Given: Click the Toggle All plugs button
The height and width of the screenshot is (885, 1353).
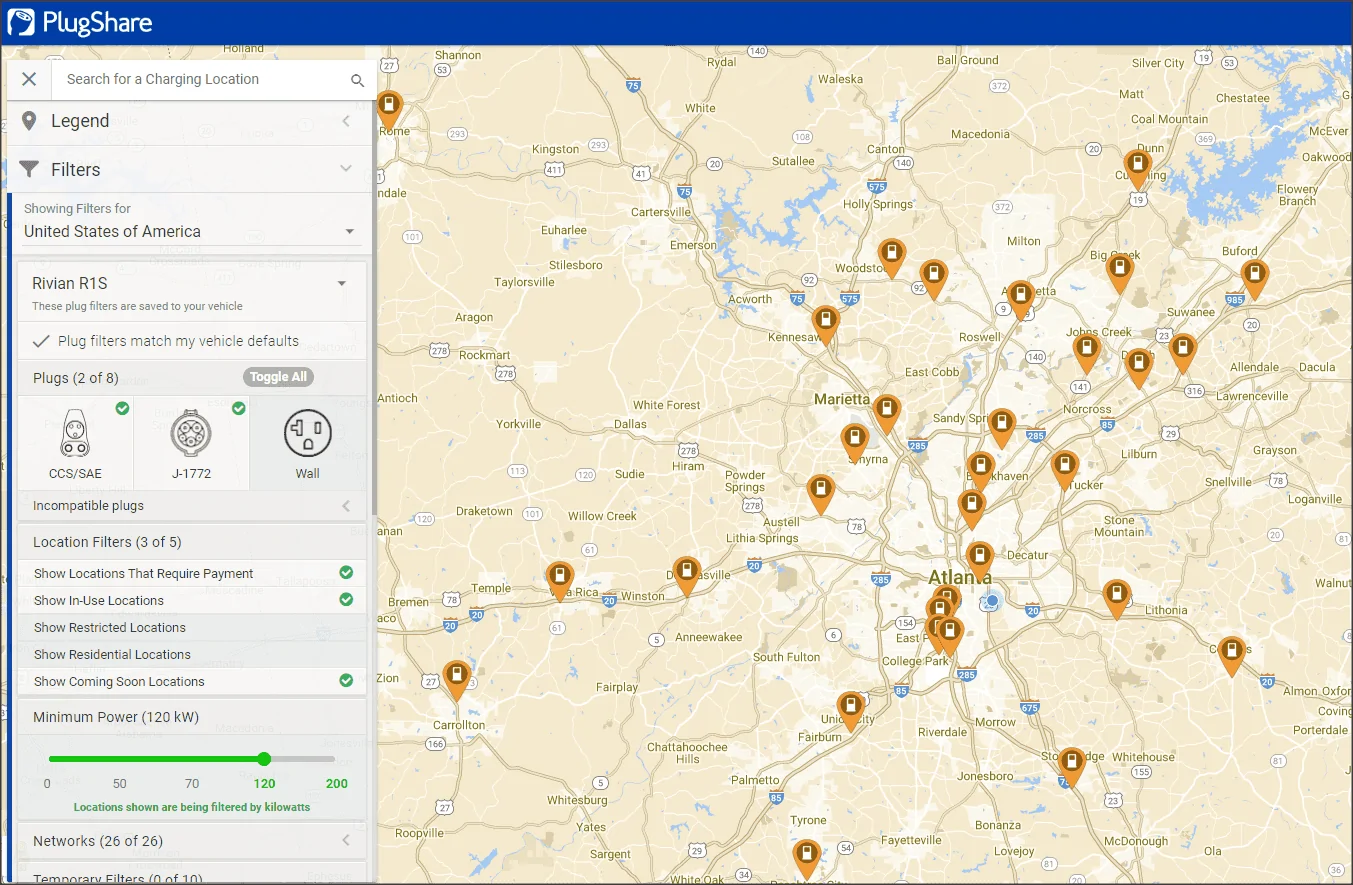Looking at the screenshot, I should [x=278, y=377].
